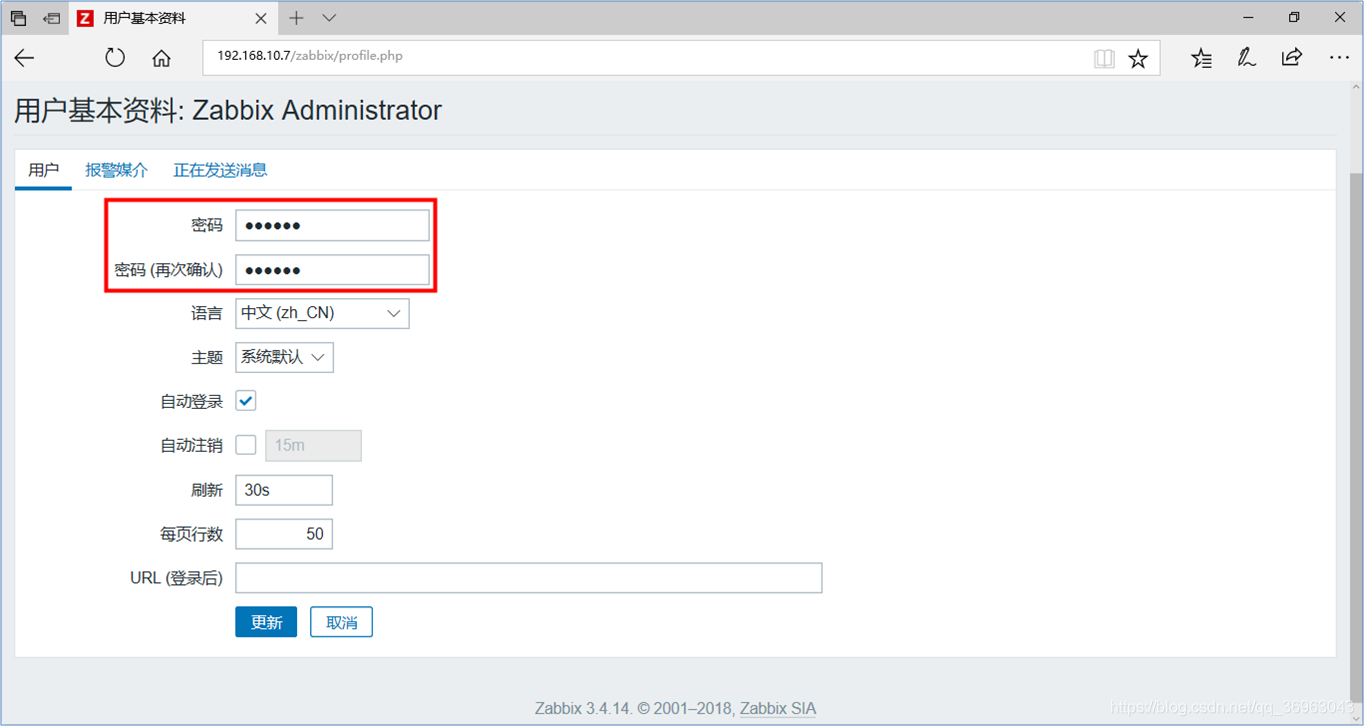1364x726 pixels.
Task: Open new tab with plus icon
Action: tap(296, 18)
